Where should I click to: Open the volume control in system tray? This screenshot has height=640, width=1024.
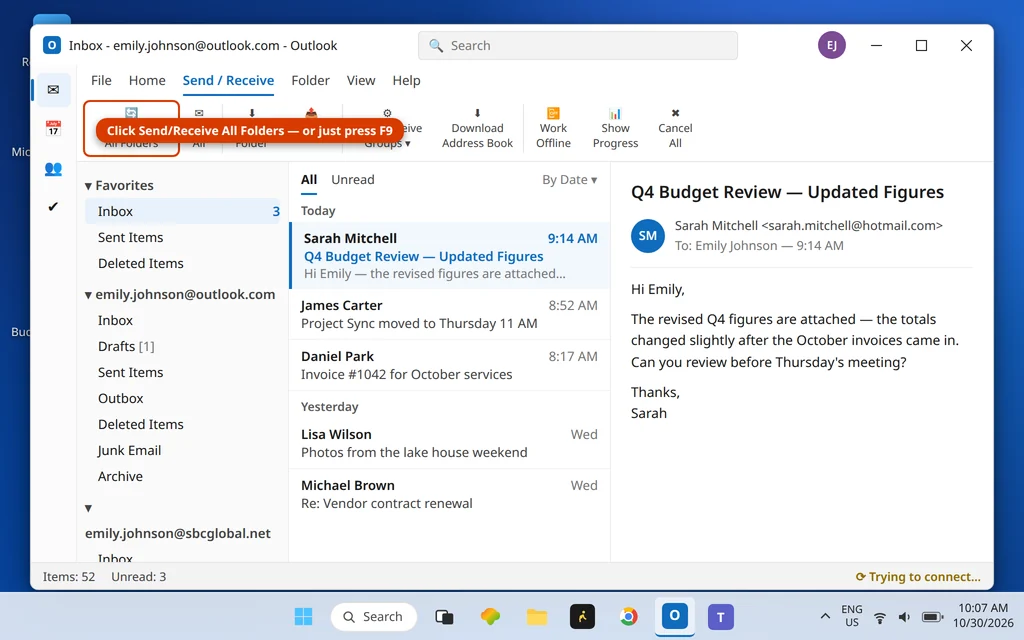tap(904, 617)
